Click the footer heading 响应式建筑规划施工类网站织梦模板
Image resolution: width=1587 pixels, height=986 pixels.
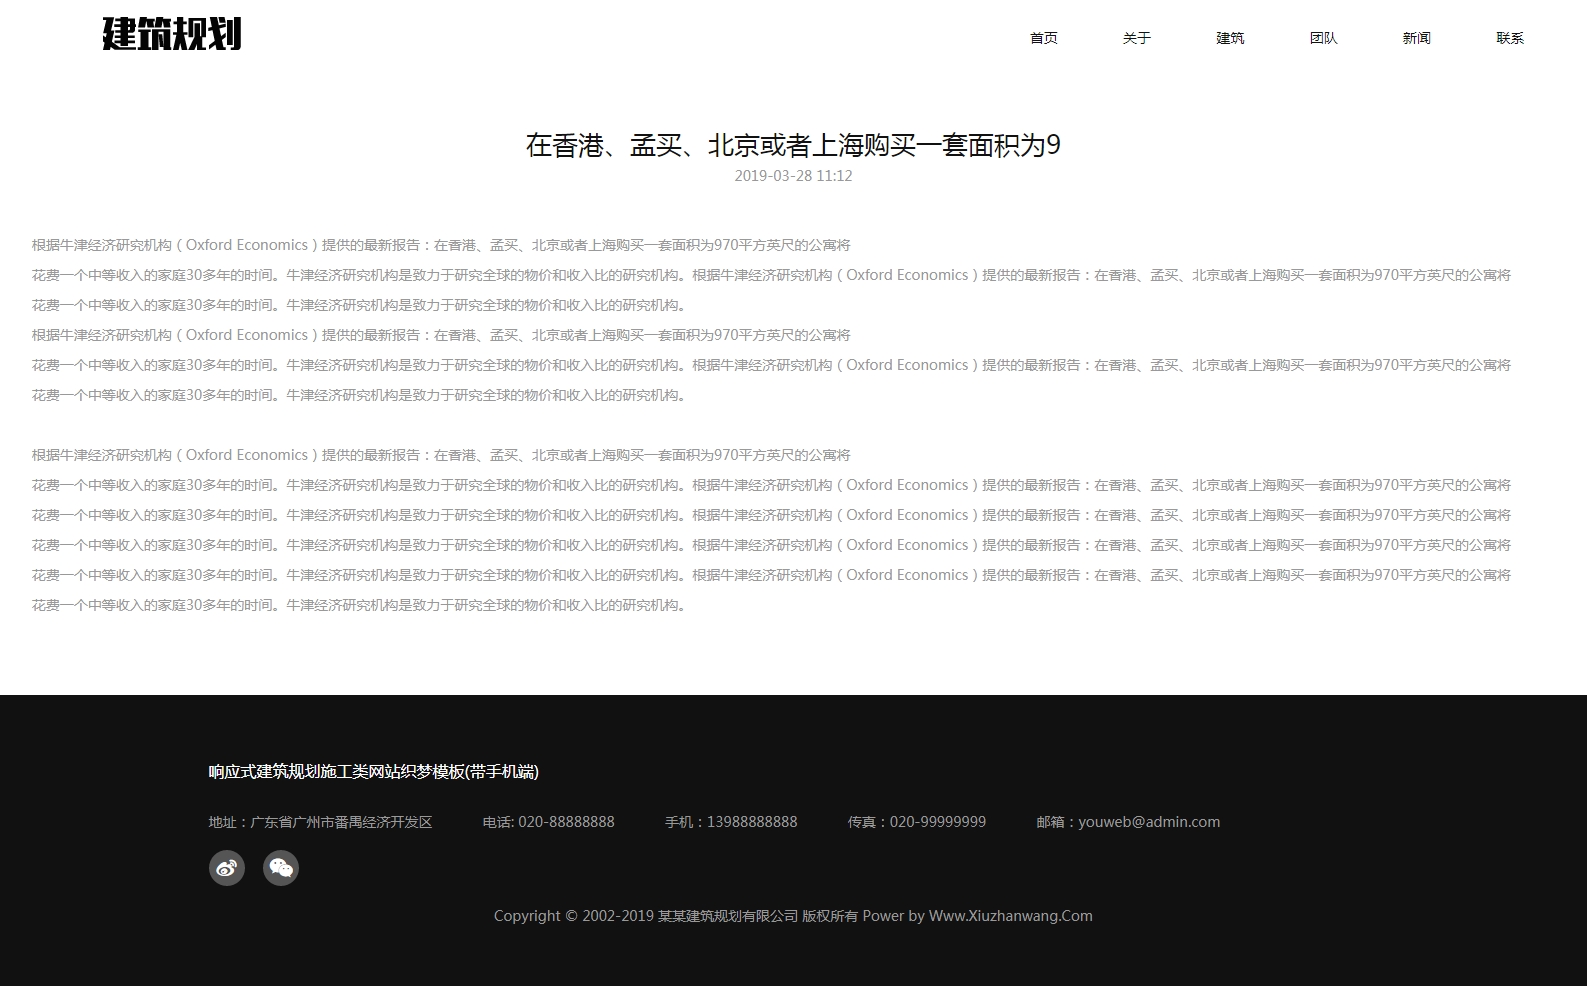tap(373, 772)
